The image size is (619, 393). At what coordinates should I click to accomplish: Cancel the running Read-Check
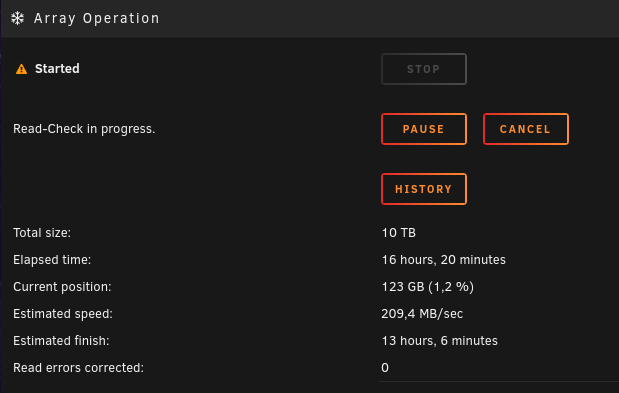pos(526,129)
